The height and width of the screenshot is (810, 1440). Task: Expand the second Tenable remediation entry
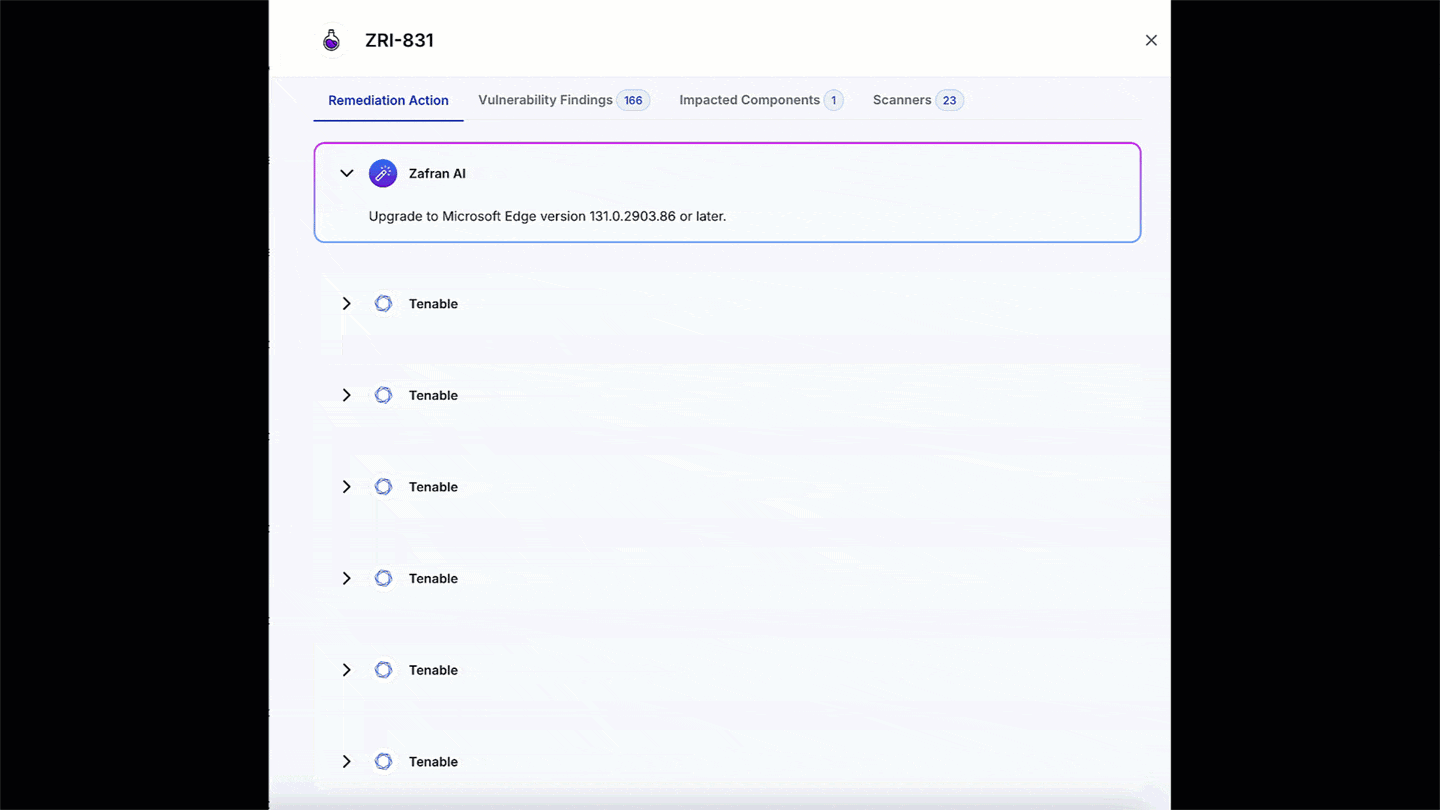[x=347, y=395]
